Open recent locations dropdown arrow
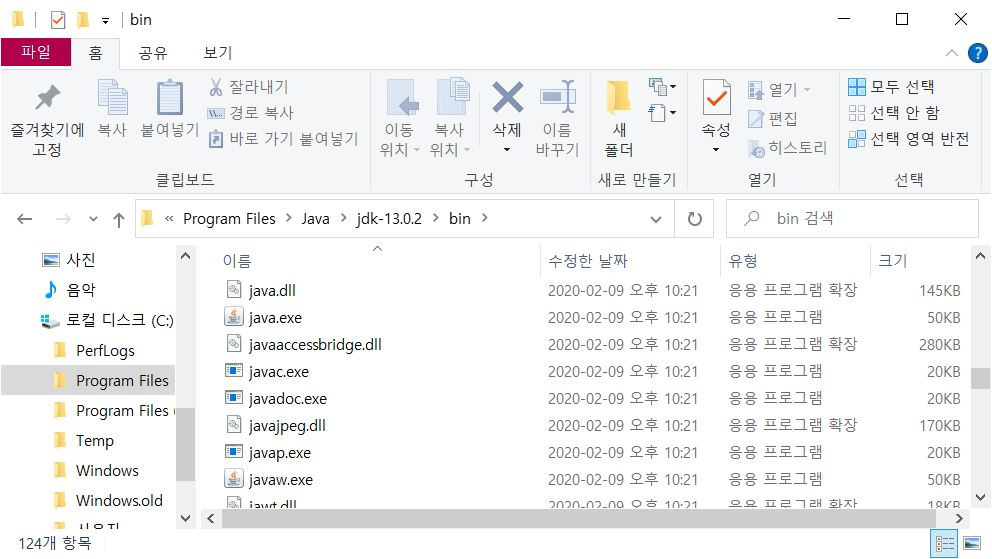 click(x=93, y=219)
